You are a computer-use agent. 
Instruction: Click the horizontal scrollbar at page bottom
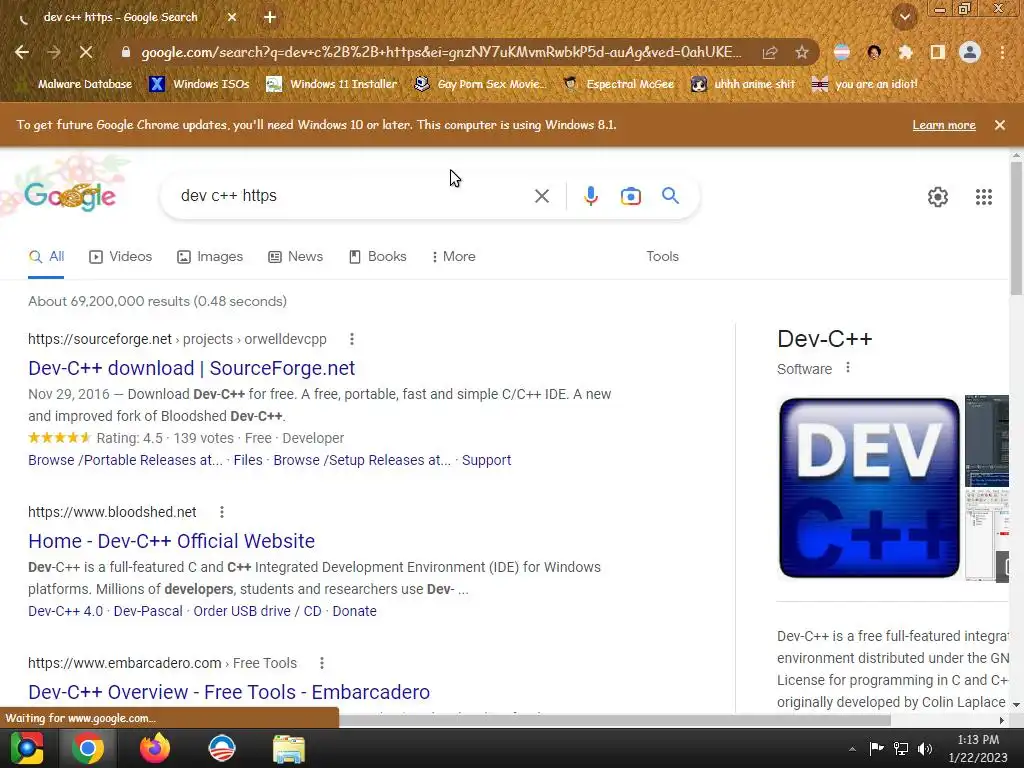pyautogui.click(x=614, y=720)
